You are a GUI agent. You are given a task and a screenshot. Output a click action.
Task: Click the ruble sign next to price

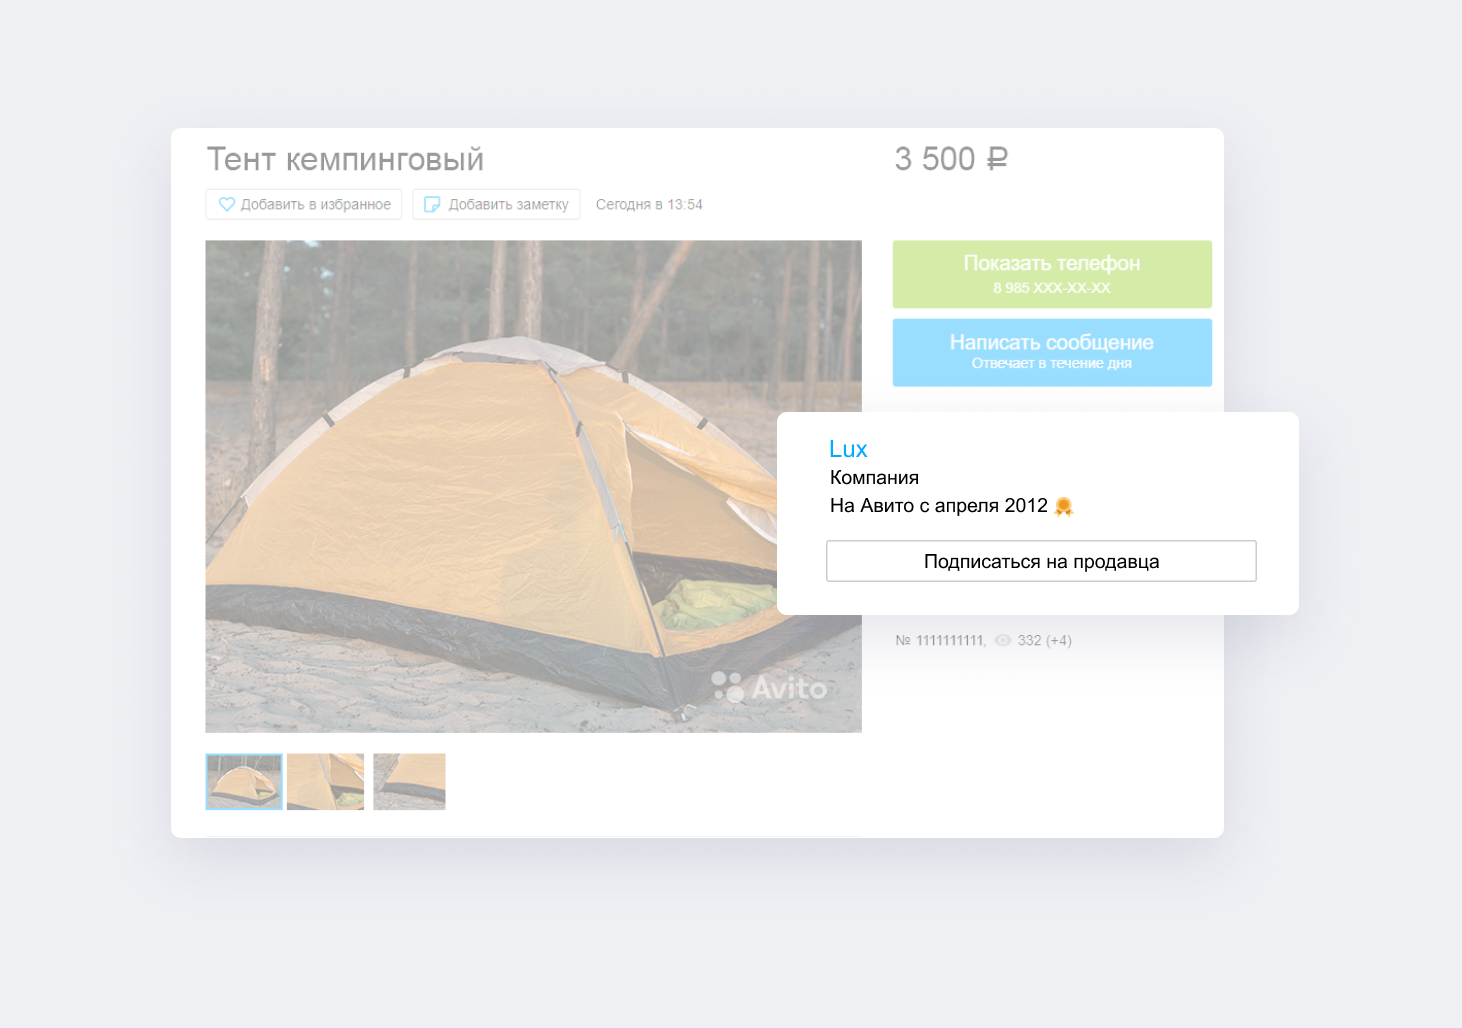[x=997, y=159]
